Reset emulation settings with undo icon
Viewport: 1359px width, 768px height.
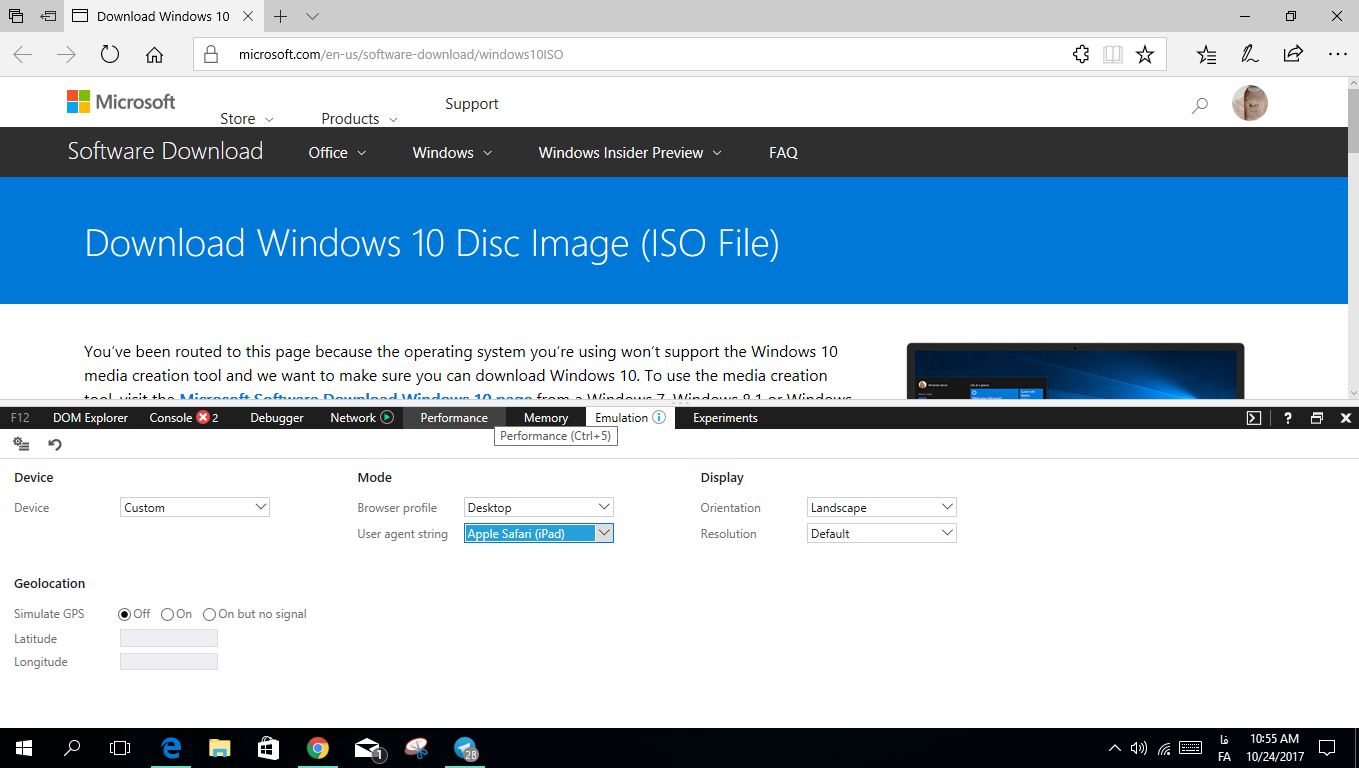[x=55, y=444]
